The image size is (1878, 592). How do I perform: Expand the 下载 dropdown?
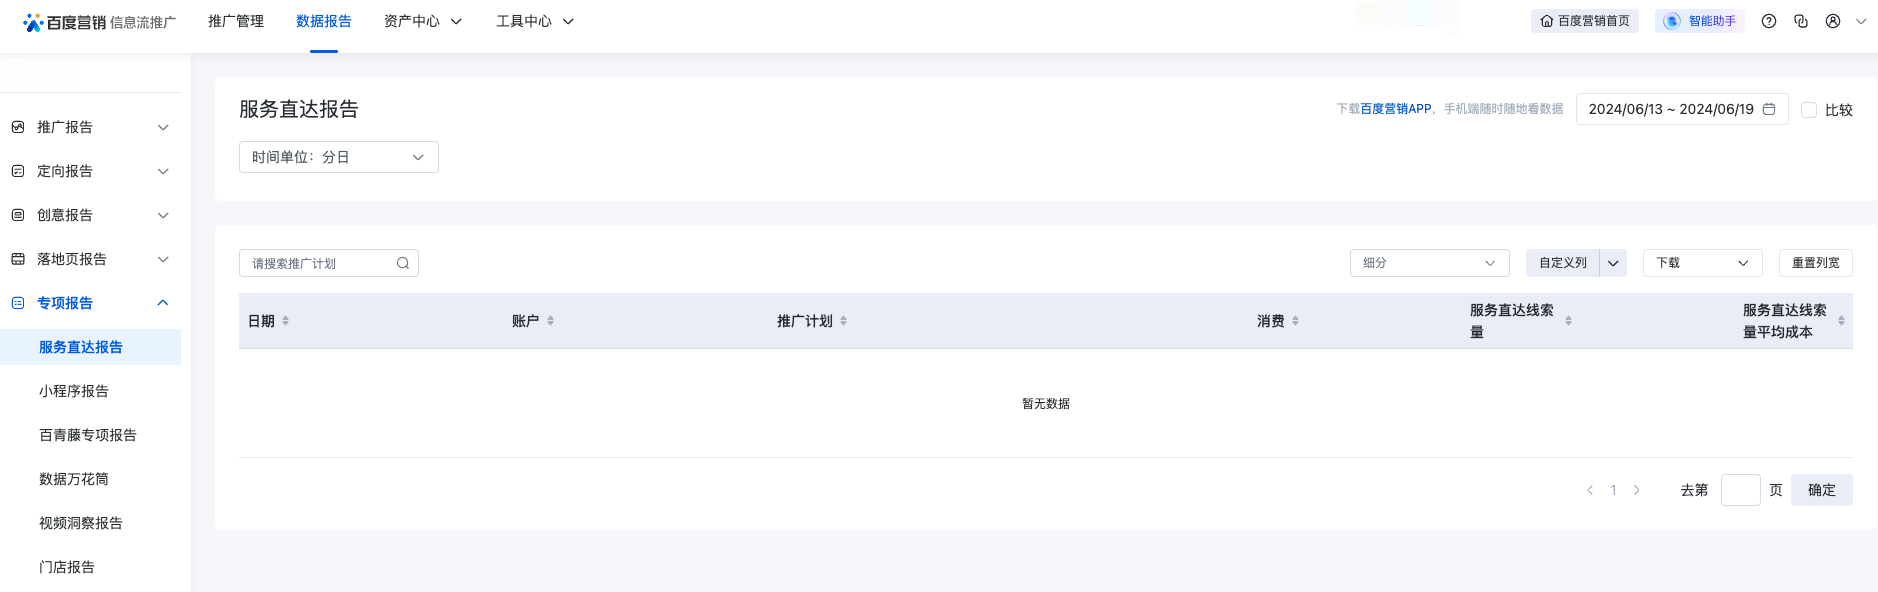[x=1702, y=263]
